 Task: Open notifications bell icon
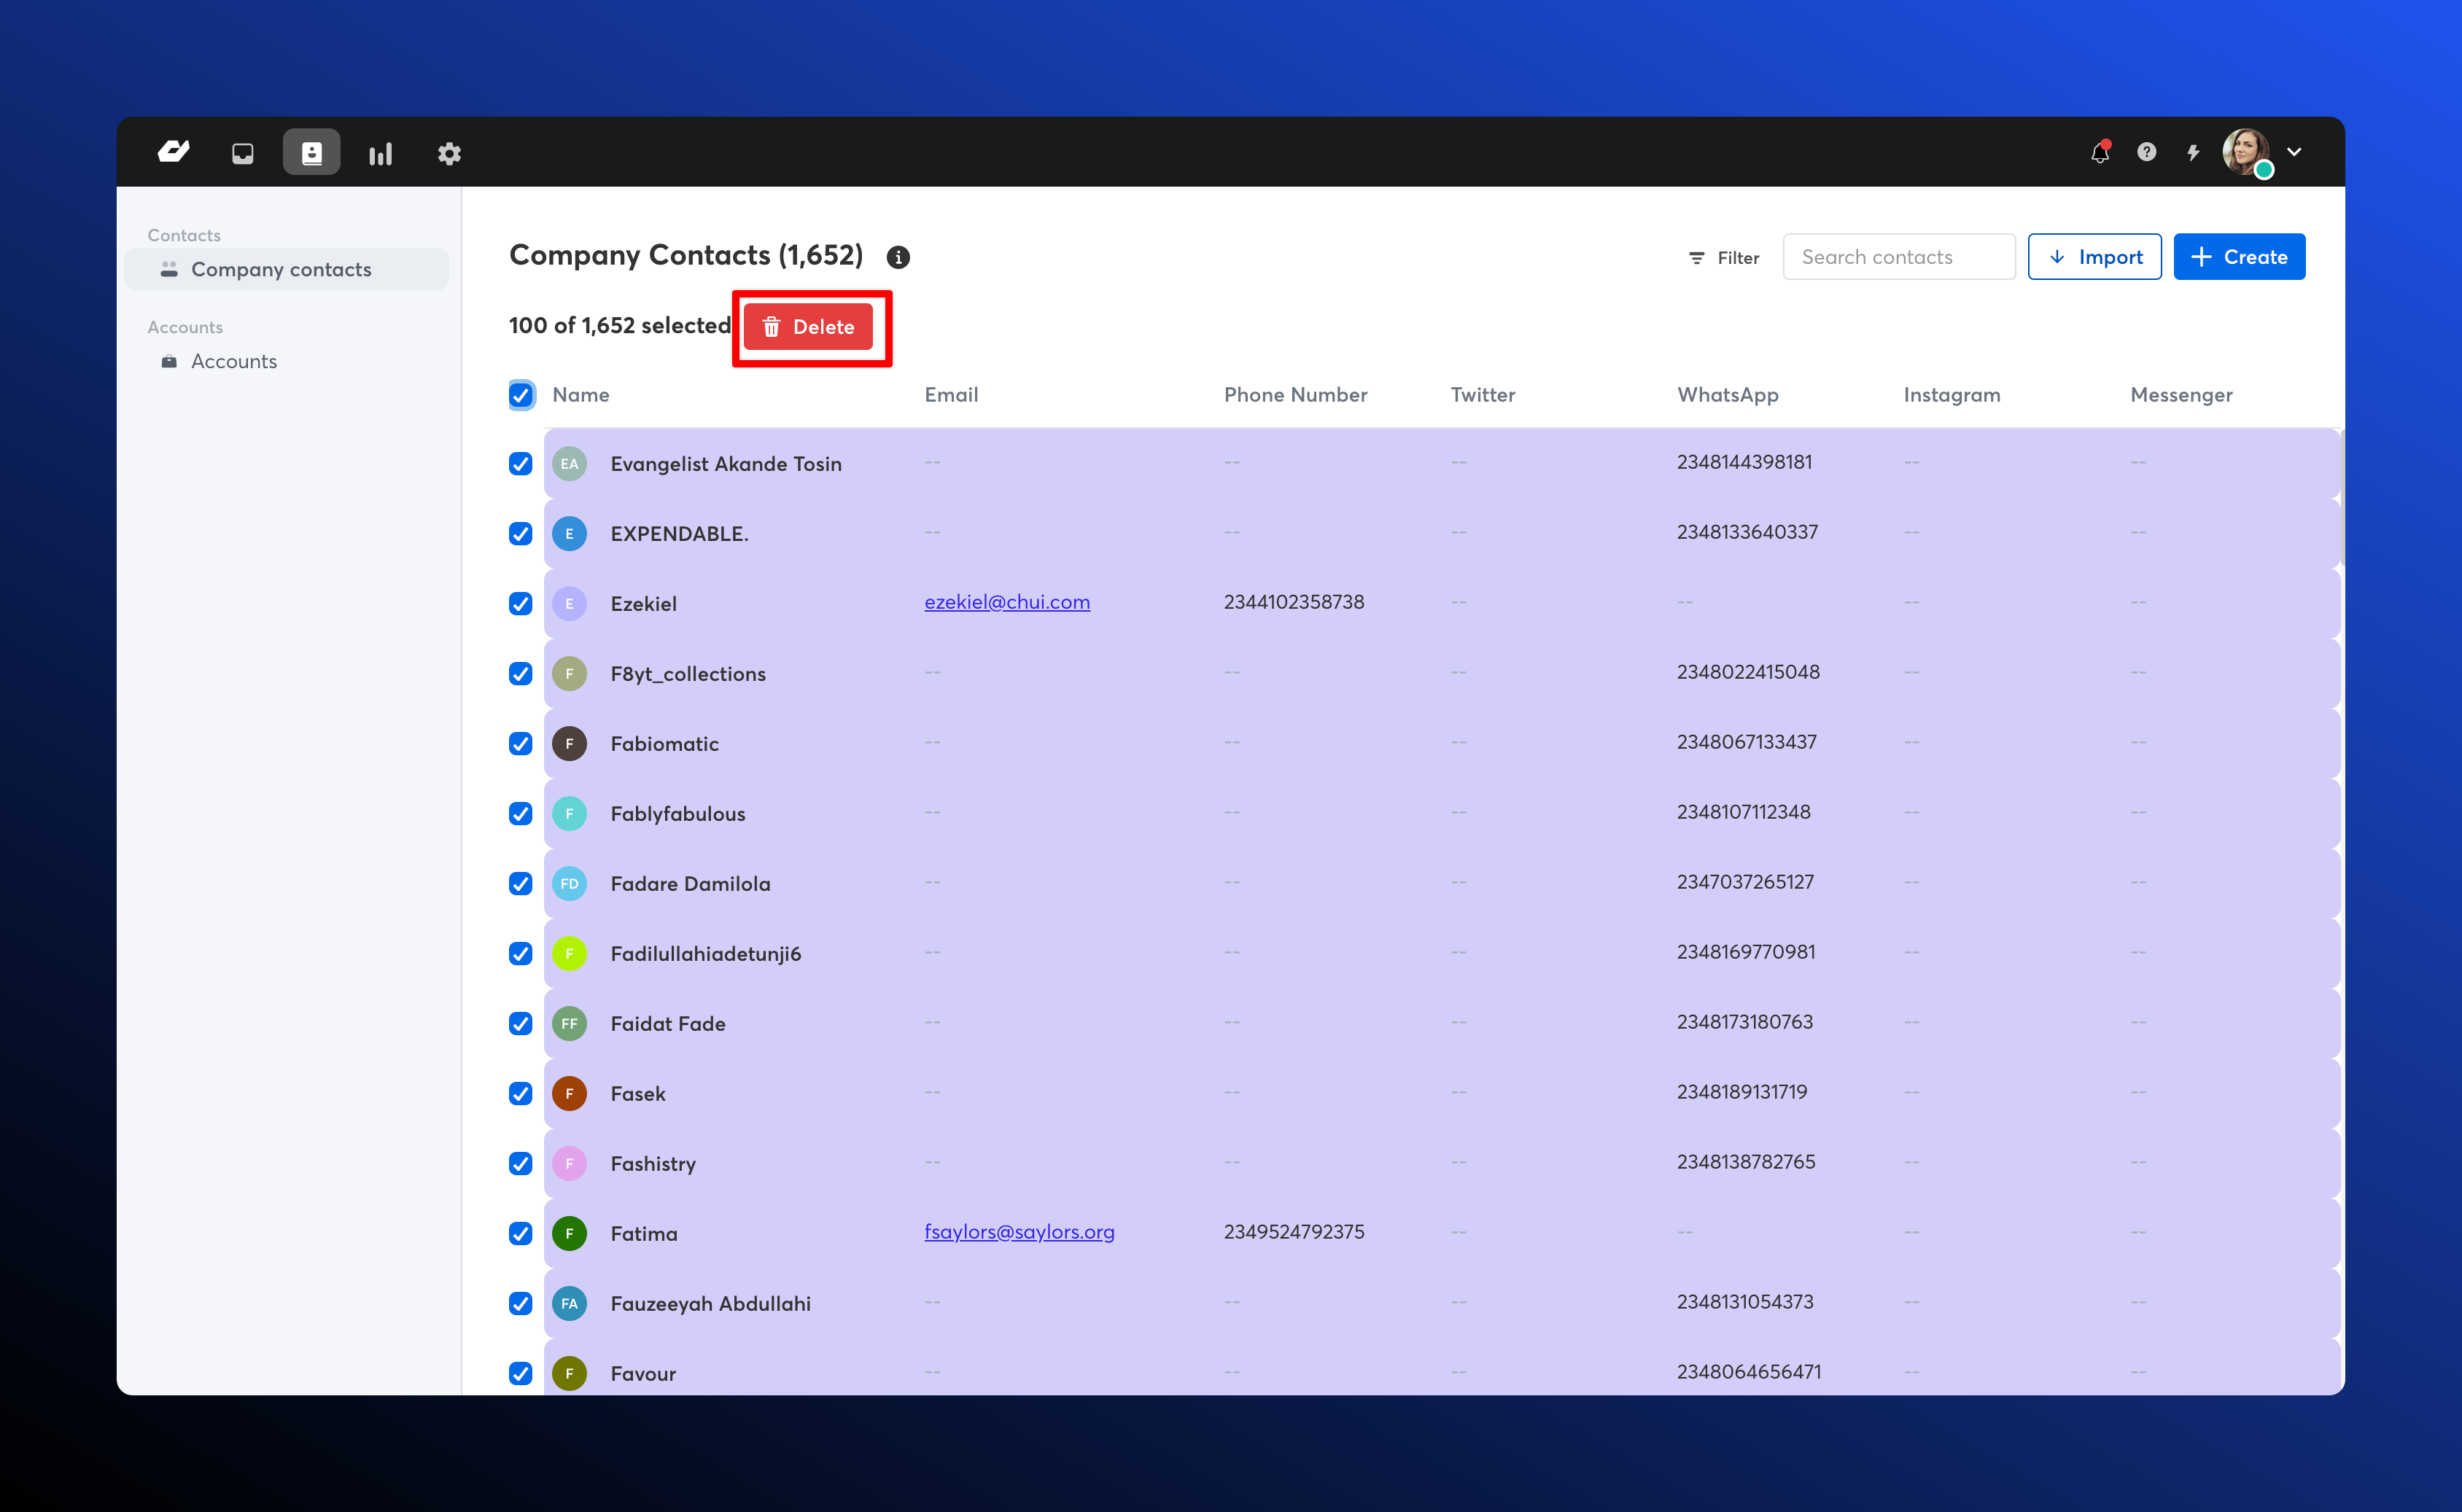point(2100,153)
